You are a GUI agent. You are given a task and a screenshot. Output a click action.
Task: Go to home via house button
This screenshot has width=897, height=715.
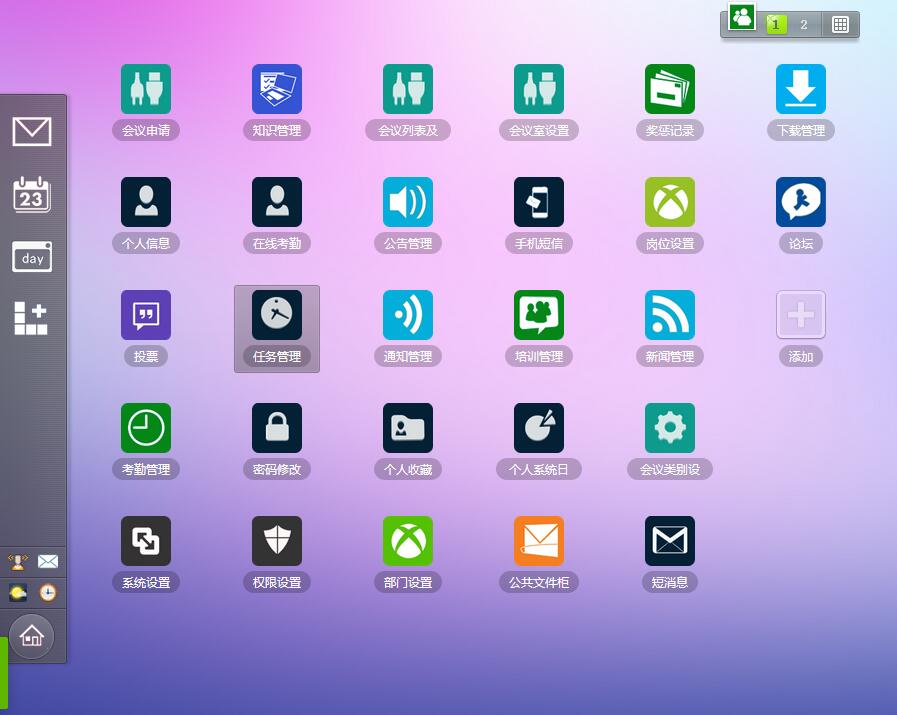point(32,636)
